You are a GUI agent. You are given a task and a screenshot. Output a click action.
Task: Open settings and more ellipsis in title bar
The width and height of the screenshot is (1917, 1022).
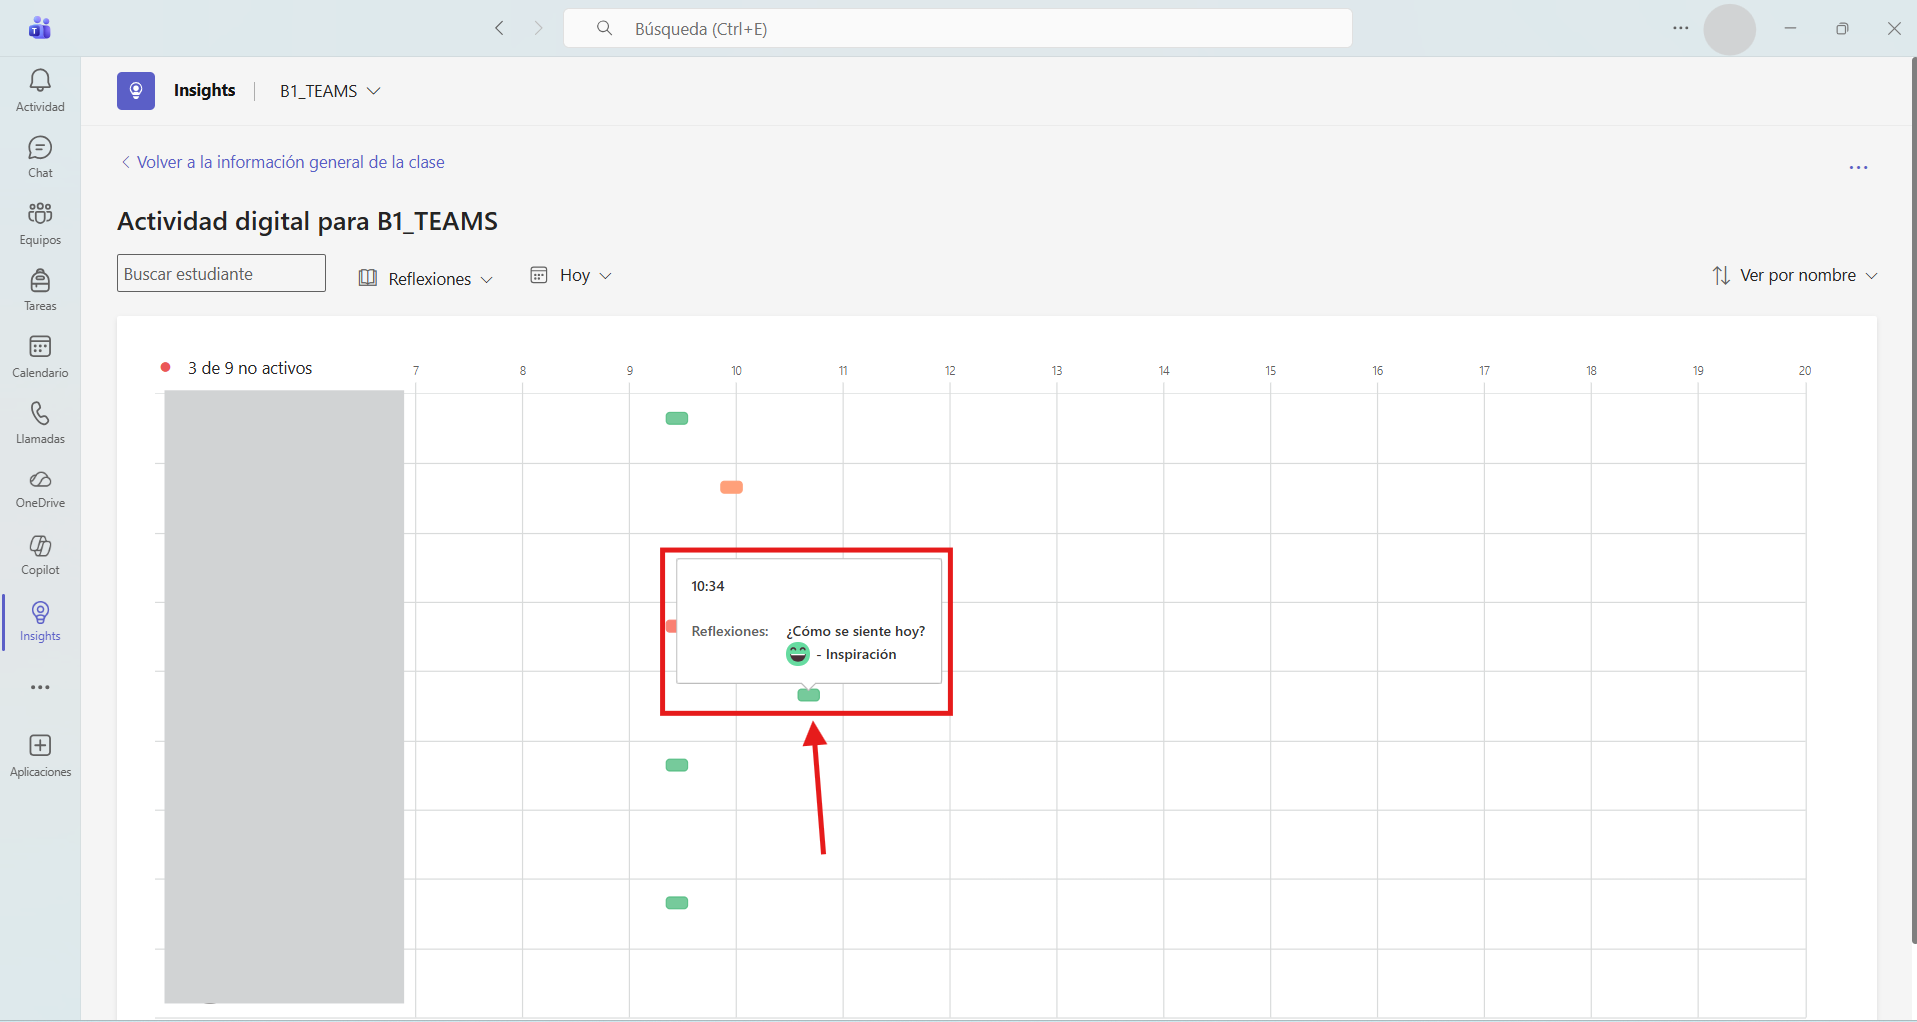point(1681,28)
